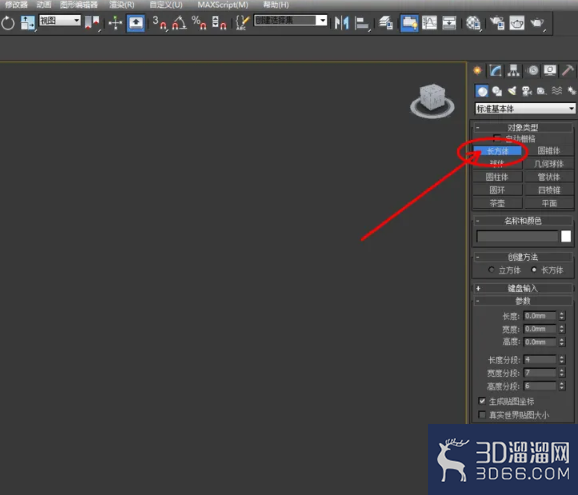Viewport: 578px width, 495px height.
Task: Click the Align tool icon
Action: click(362, 23)
